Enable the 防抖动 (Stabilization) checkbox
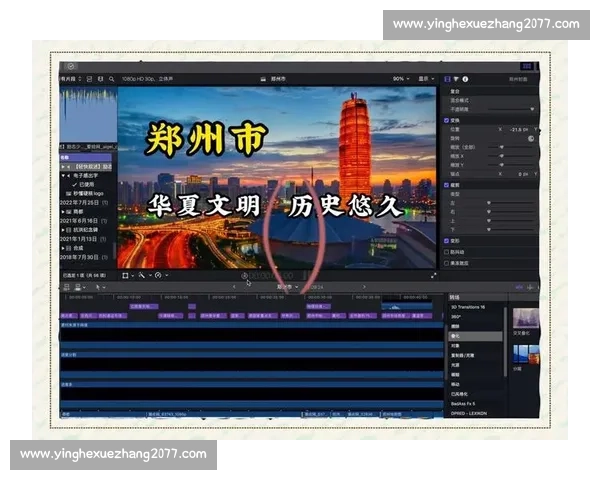 tap(446, 252)
